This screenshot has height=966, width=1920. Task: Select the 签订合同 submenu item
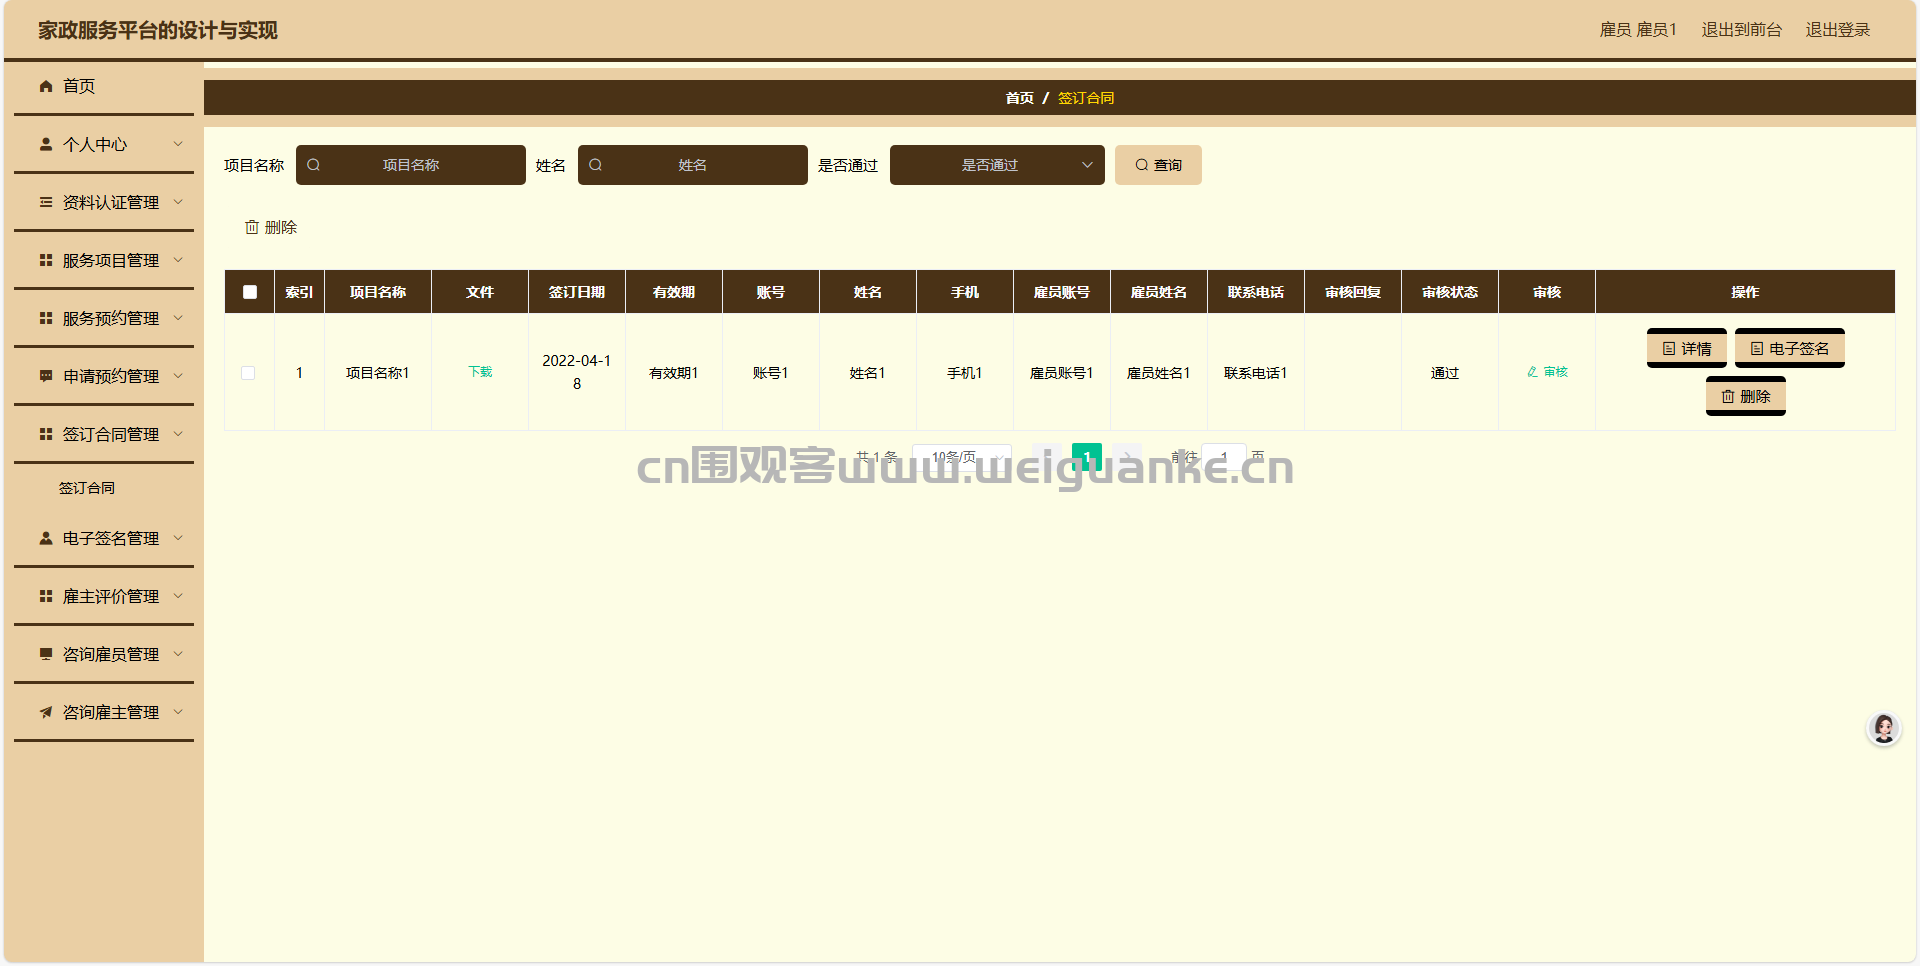(x=87, y=488)
